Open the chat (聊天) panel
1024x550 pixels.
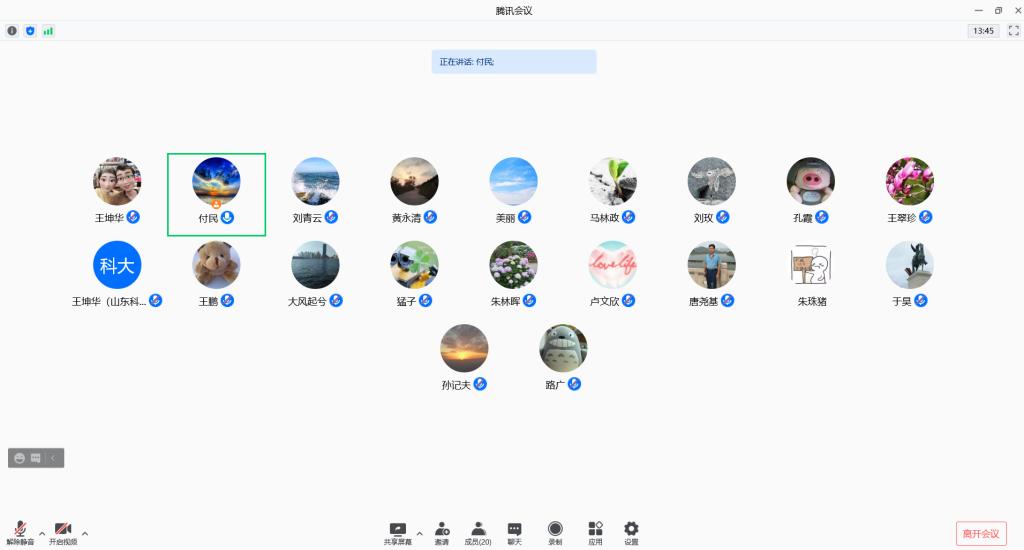[x=514, y=532]
